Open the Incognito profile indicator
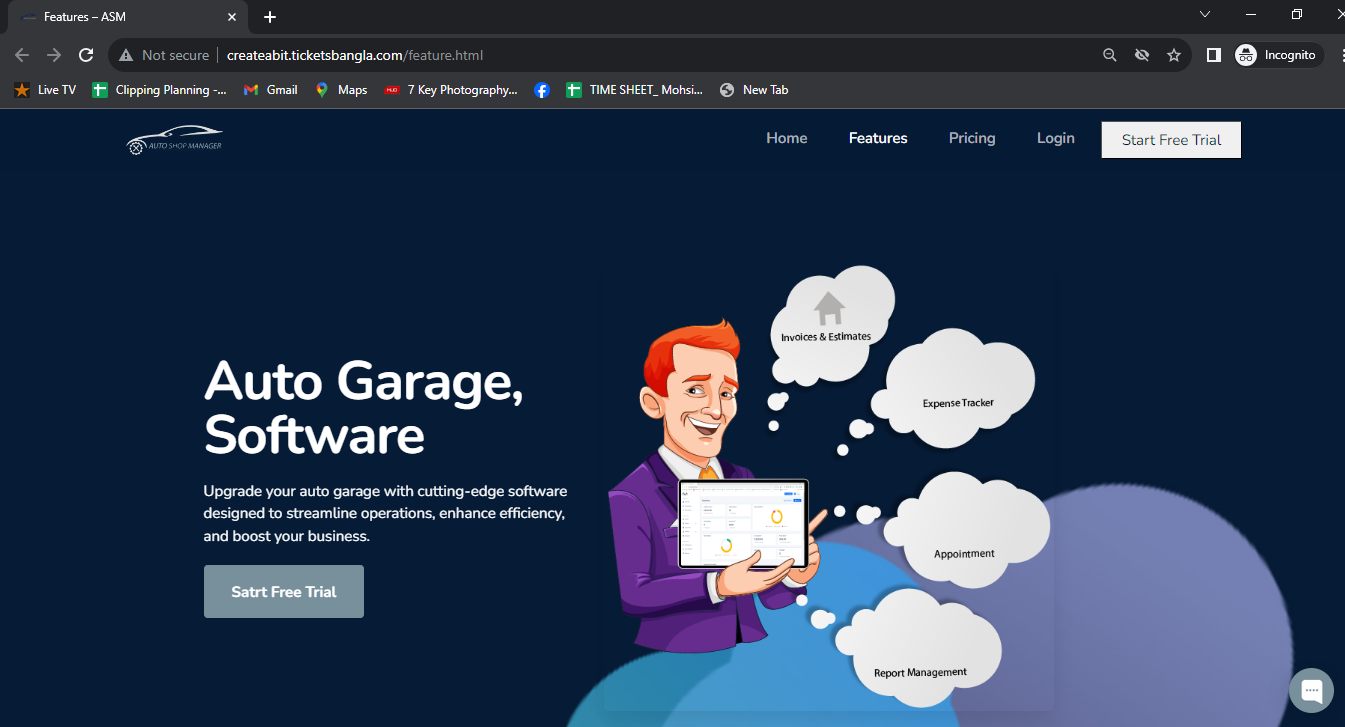The width and height of the screenshot is (1345, 727). 1277,55
